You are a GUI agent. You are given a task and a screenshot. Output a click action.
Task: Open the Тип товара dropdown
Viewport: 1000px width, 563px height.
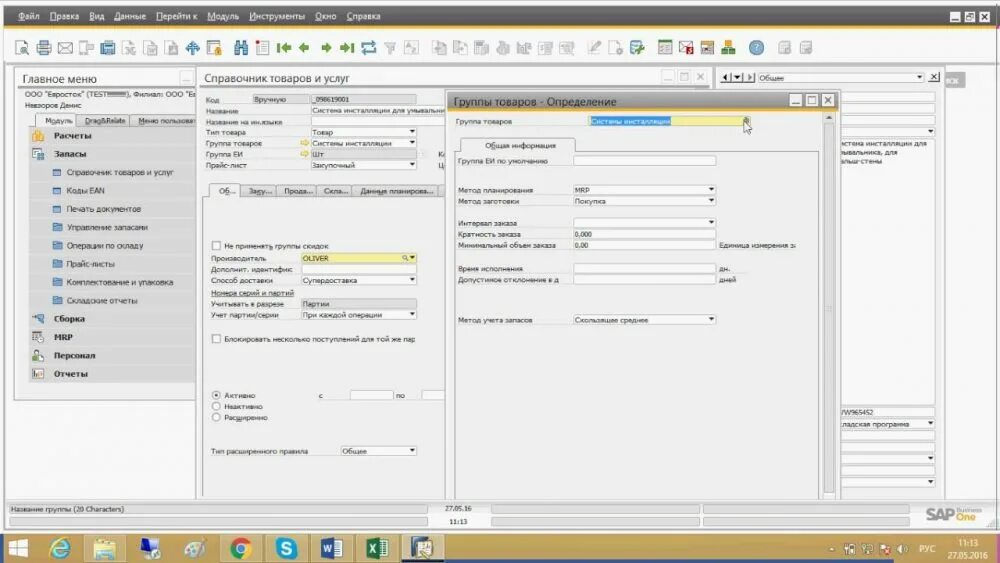[x=412, y=132]
